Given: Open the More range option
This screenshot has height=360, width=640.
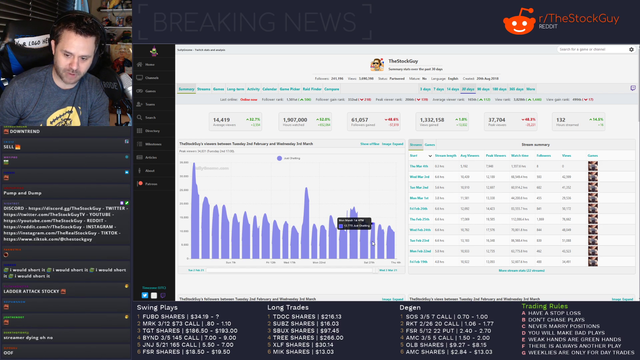Looking at the screenshot, I should [x=531, y=89].
